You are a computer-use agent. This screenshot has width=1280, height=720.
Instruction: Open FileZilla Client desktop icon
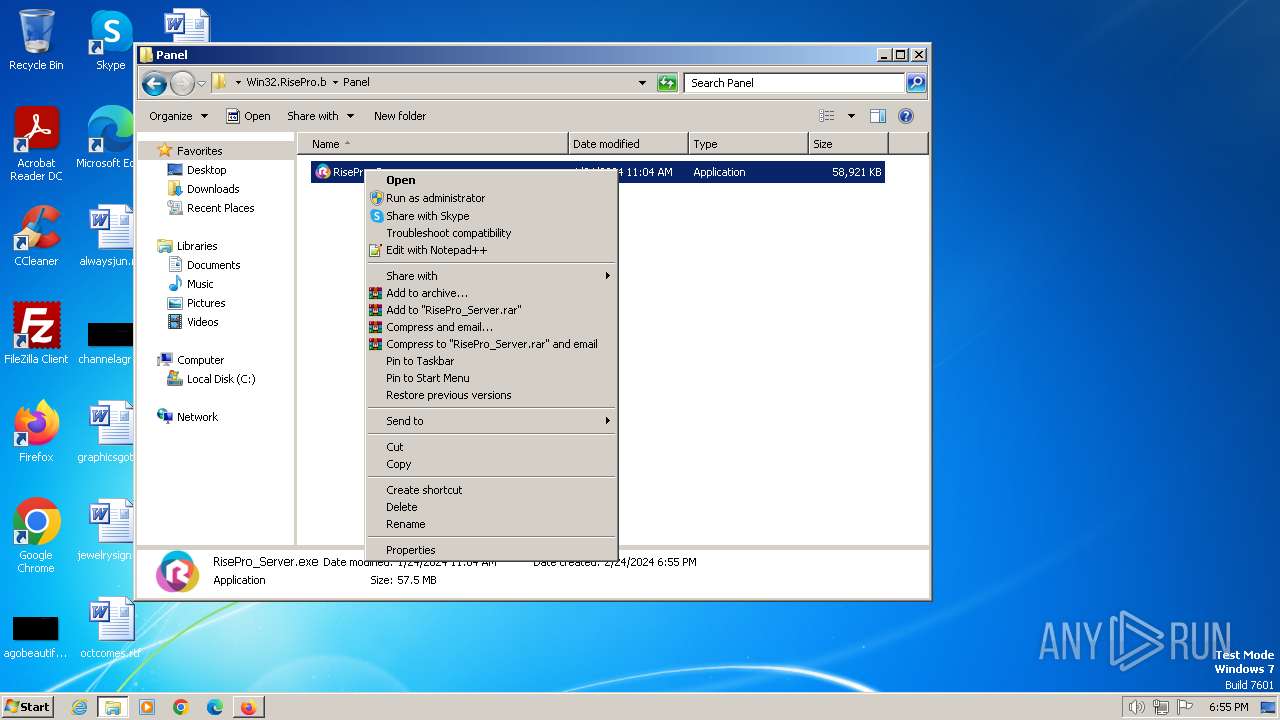click(x=36, y=334)
